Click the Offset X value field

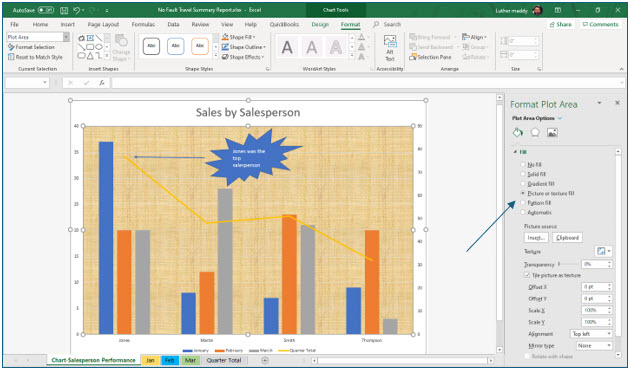tap(594, 287)
